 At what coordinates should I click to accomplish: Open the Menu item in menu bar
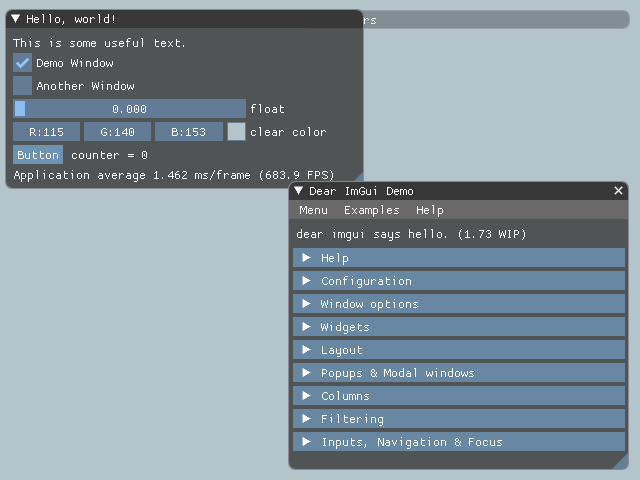coord(313,210)
